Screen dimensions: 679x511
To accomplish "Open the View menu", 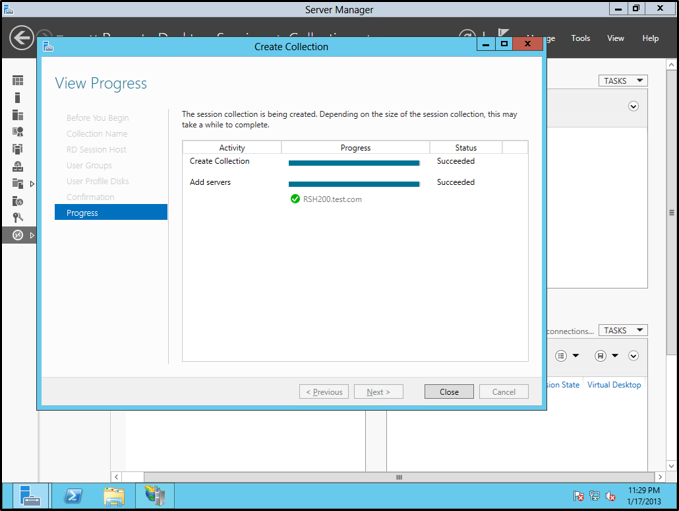I will (615, 38).
